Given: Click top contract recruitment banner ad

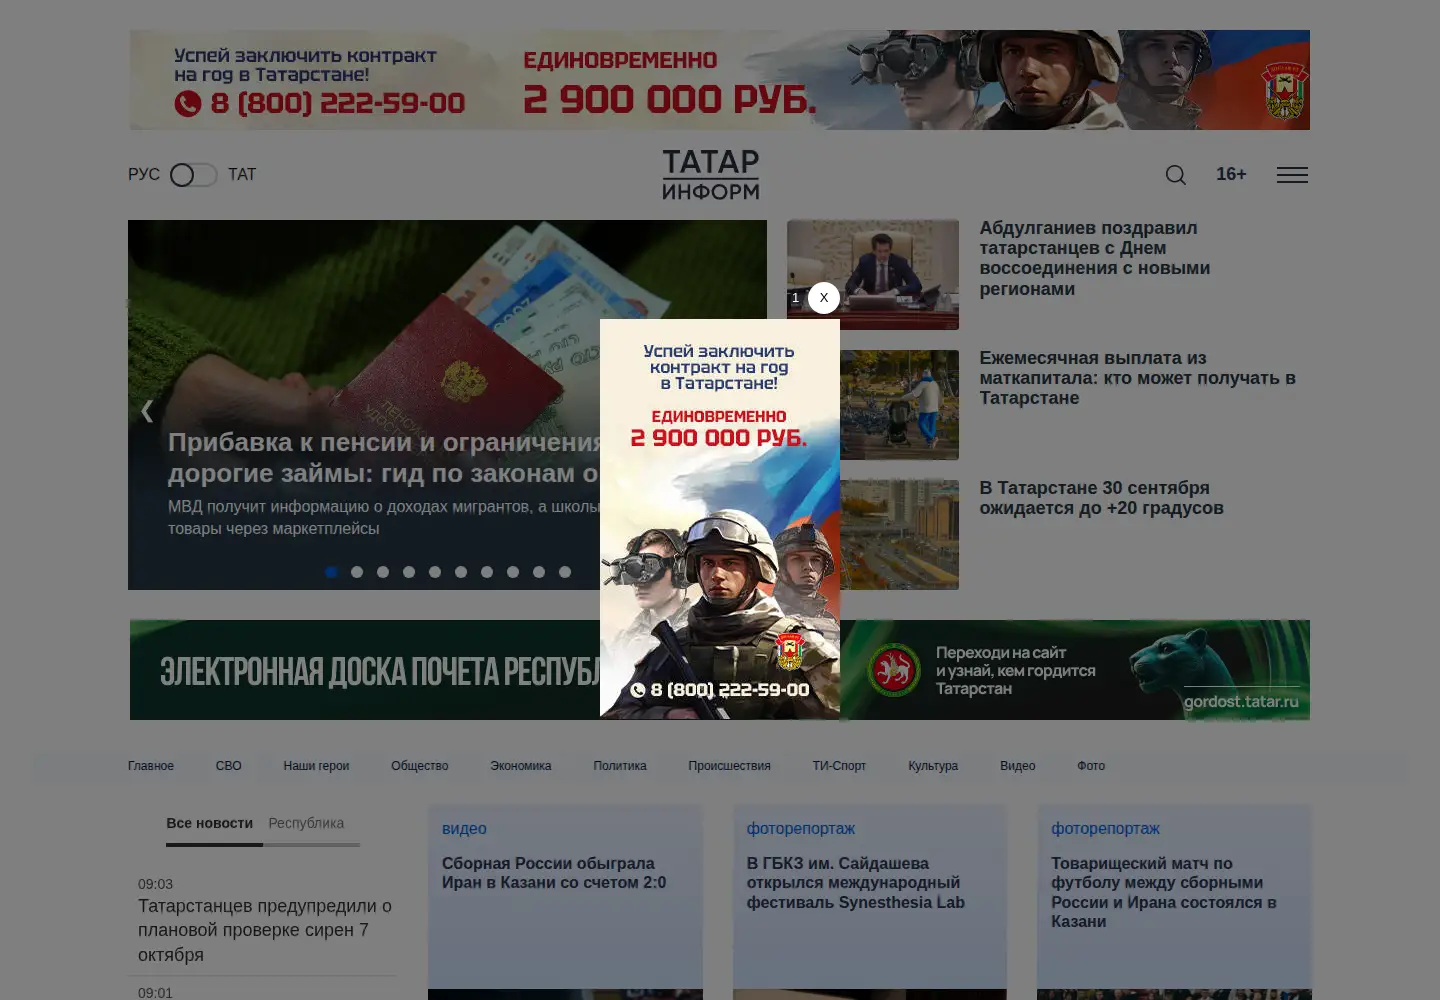Looking at the screenshot, I should [719, 80].
